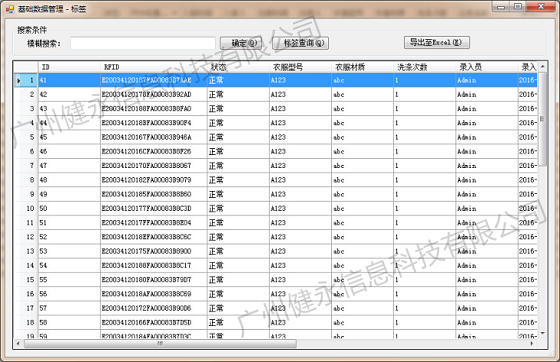This screenshot has width=560, height=362.
Task: Sort by the 录入员 column header
Action: tap(487, 67)
